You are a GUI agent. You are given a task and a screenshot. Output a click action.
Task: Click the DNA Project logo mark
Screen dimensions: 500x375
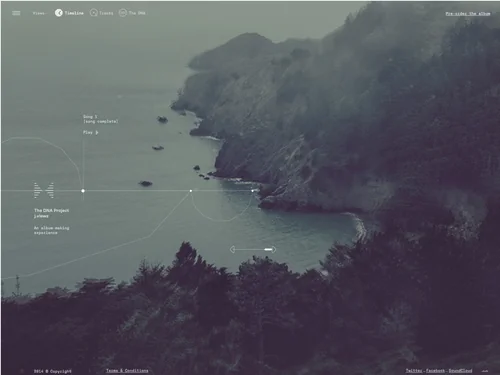[44, 190]
